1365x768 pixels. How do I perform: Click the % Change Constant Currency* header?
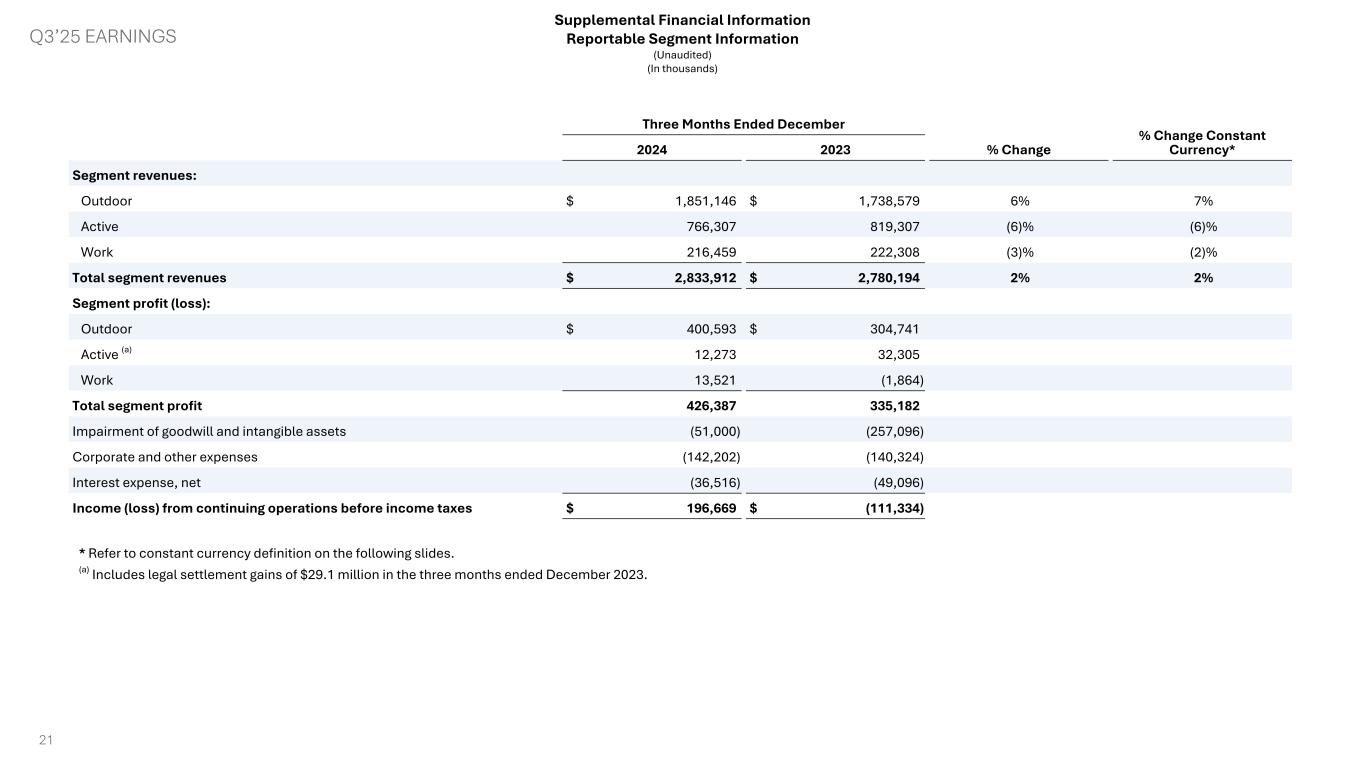1201,142
